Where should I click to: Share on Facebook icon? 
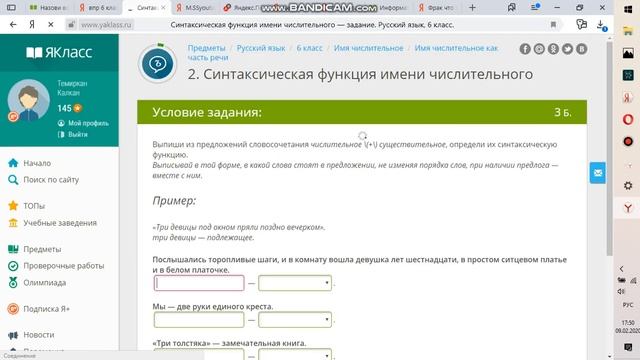tap(525, 49)
